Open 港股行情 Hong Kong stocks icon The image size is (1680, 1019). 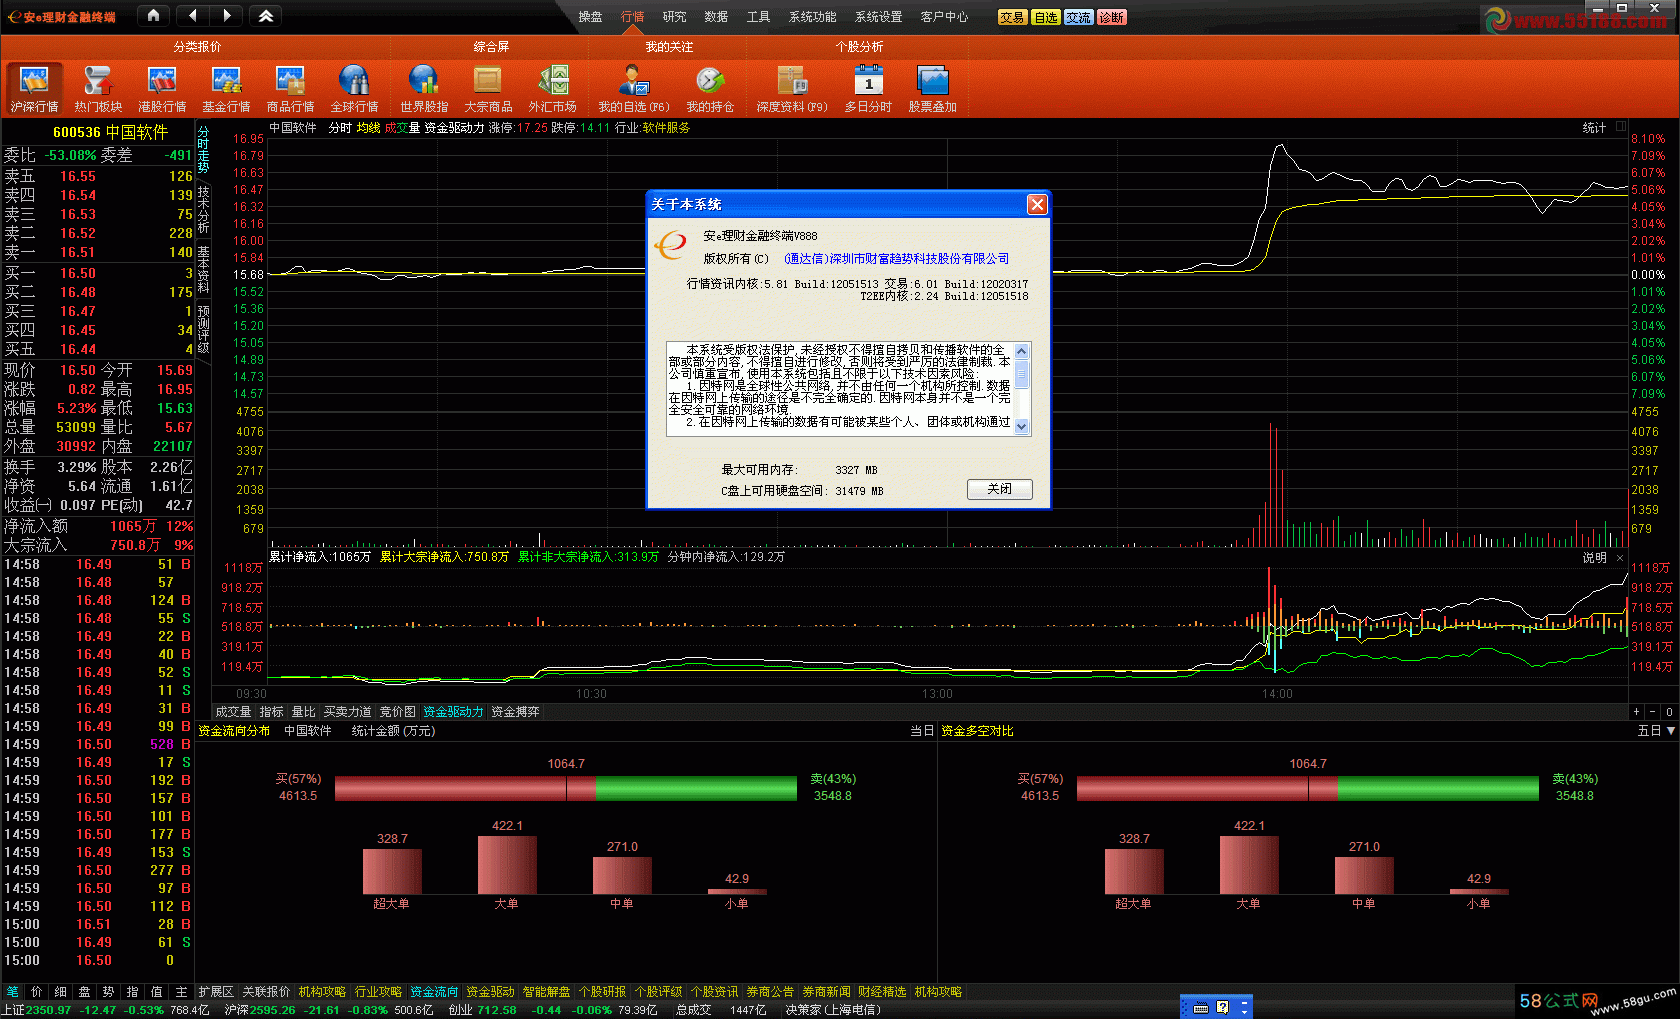coord(162,89)
